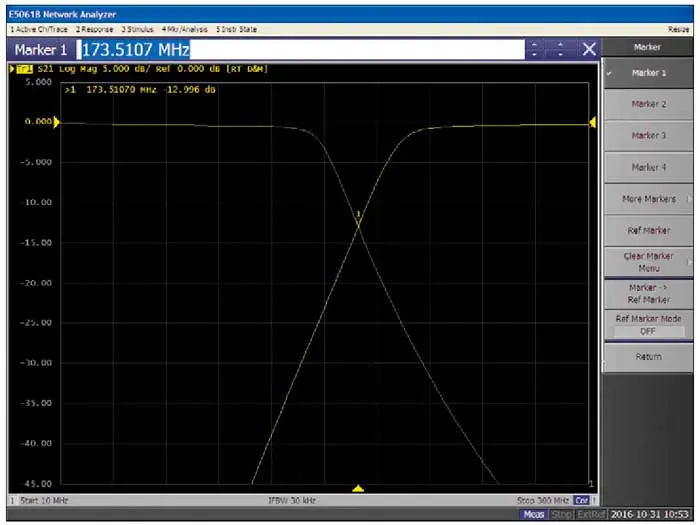Activate Marker 4 softkey
The image size is (700, 525).
point(648,167)
